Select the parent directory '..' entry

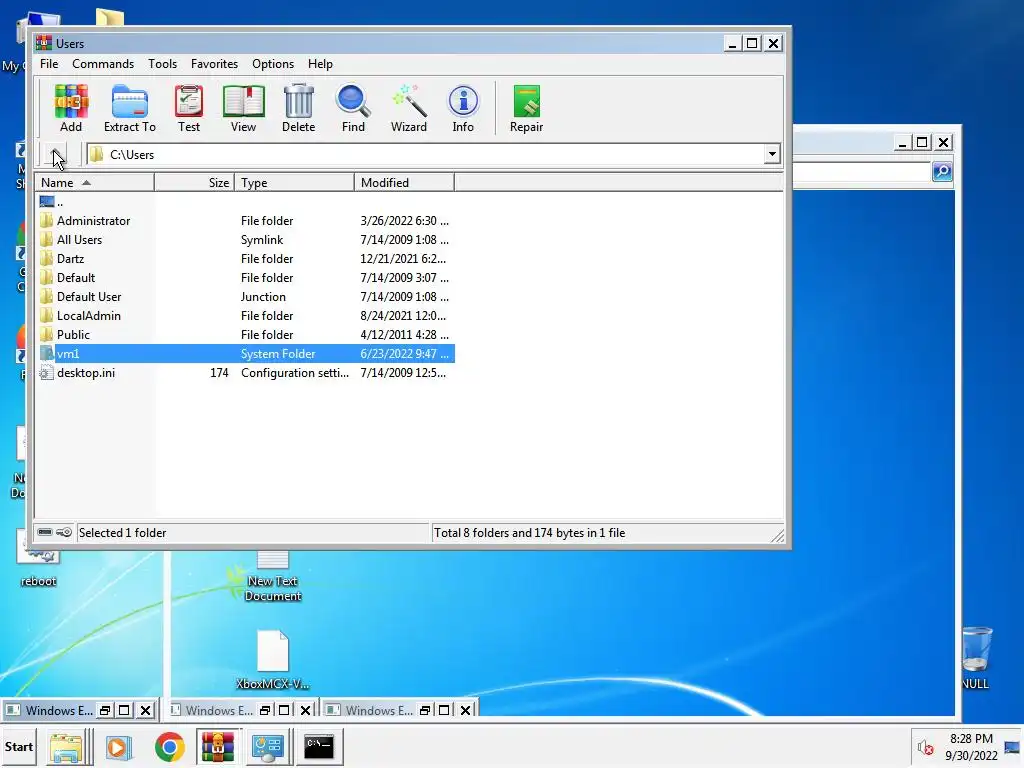tap(51, 202)
